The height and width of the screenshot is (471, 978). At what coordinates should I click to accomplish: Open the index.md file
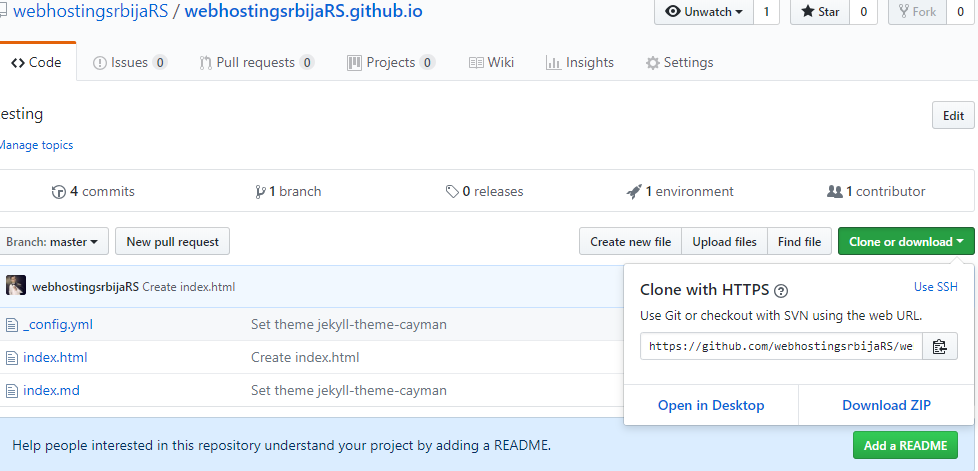(51, 391)
